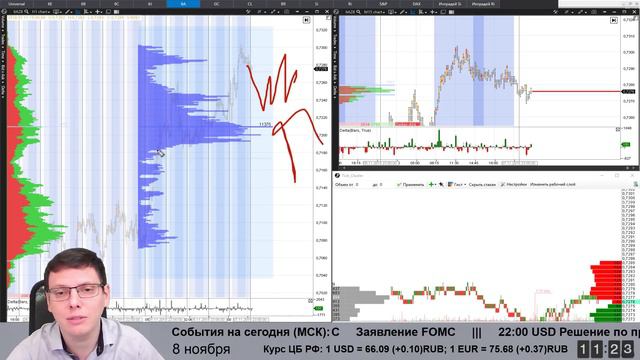Viewport: 640px width, 360px height.
Task: Open the crosshair cursor dropdown in right chart
Action: (x=433, y=12)
